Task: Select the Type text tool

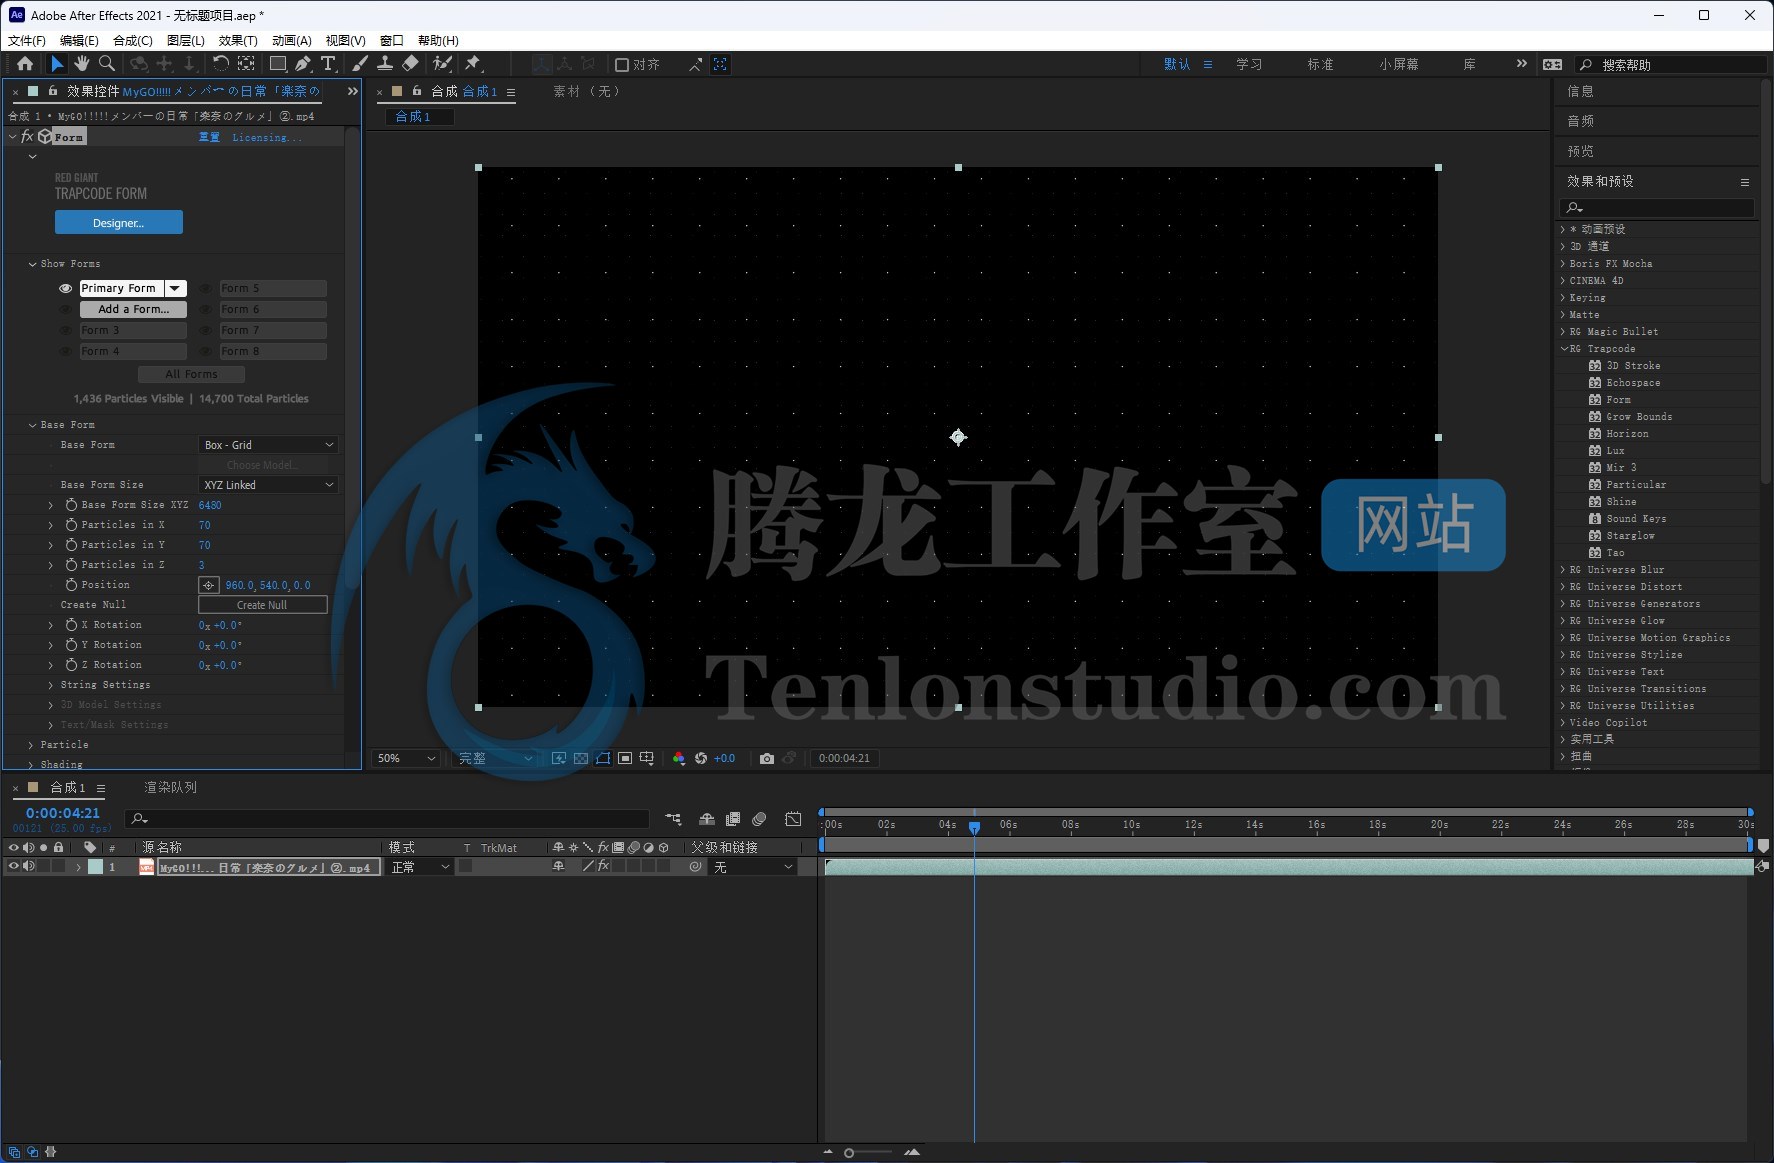Action: tap(328, 64)
